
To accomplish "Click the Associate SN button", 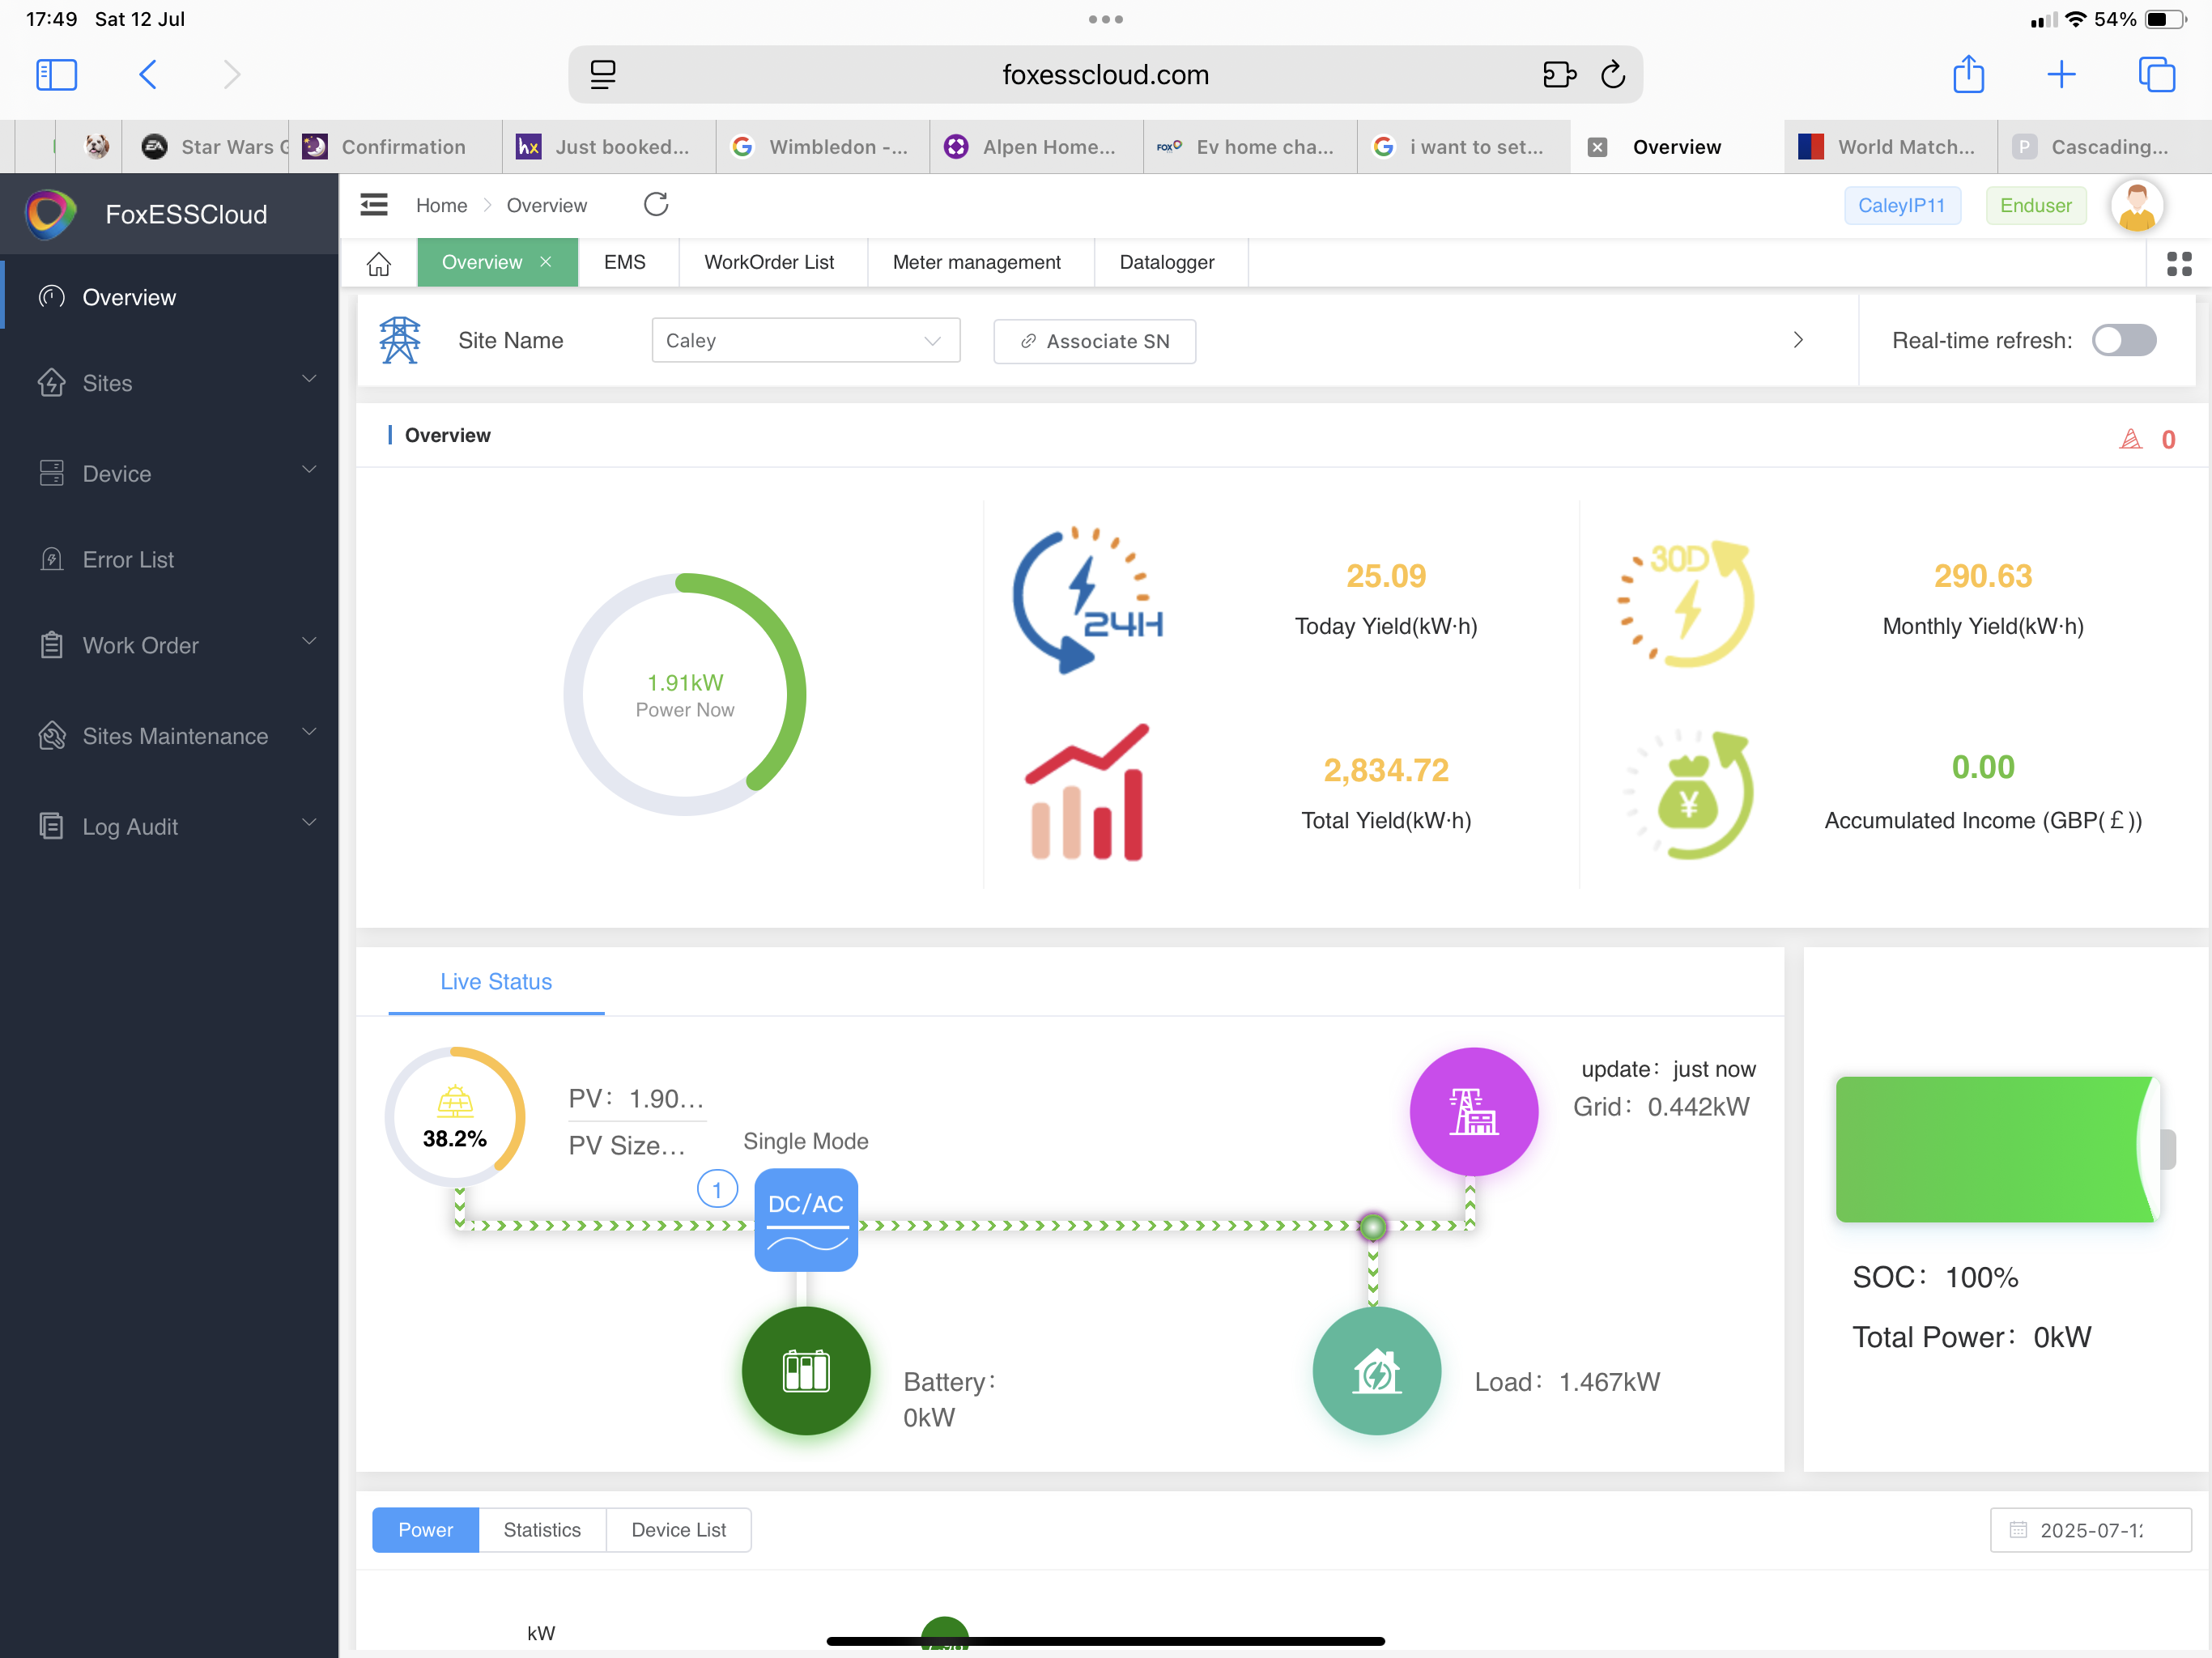I will pyautogui.click(x=1094, y=341).
